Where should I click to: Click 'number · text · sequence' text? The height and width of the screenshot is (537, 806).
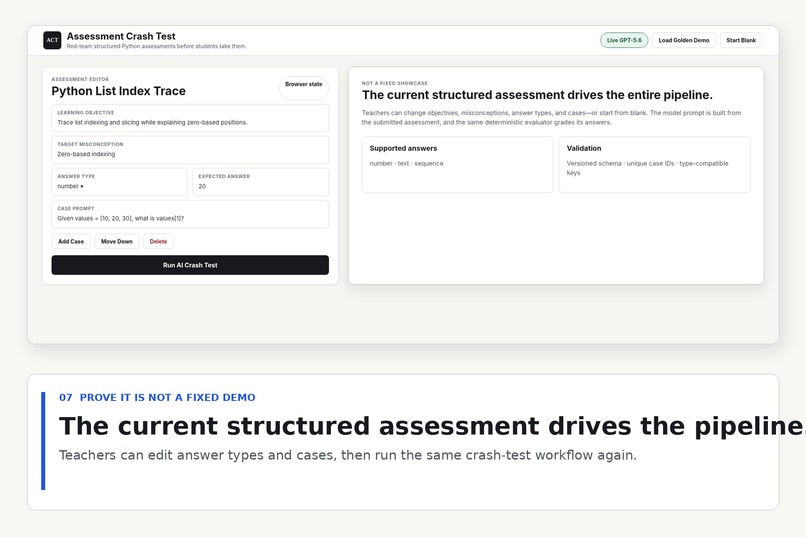pyautogui.click(x=406, y=163)
